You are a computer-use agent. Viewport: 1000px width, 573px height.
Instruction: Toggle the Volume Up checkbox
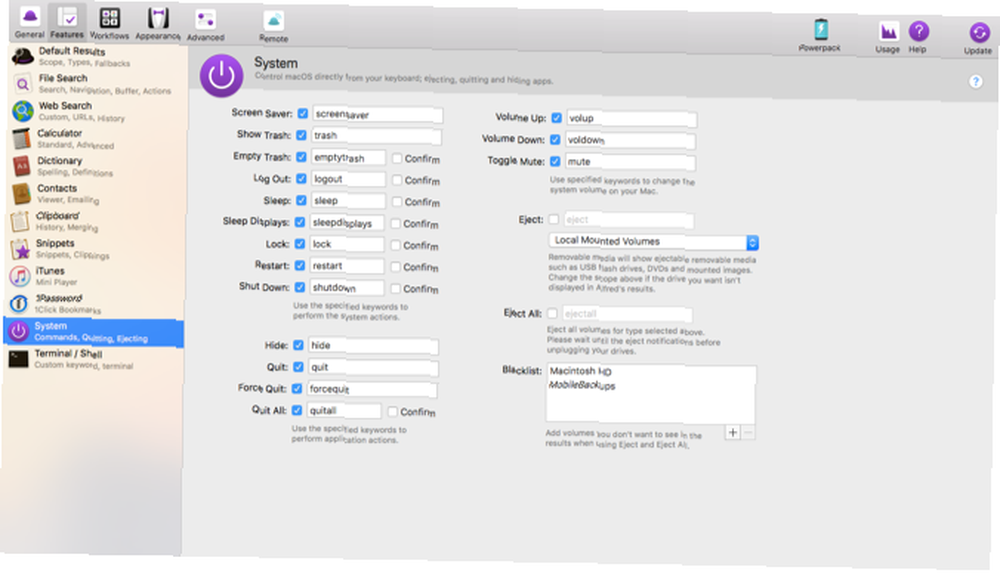tap(557, 118)
